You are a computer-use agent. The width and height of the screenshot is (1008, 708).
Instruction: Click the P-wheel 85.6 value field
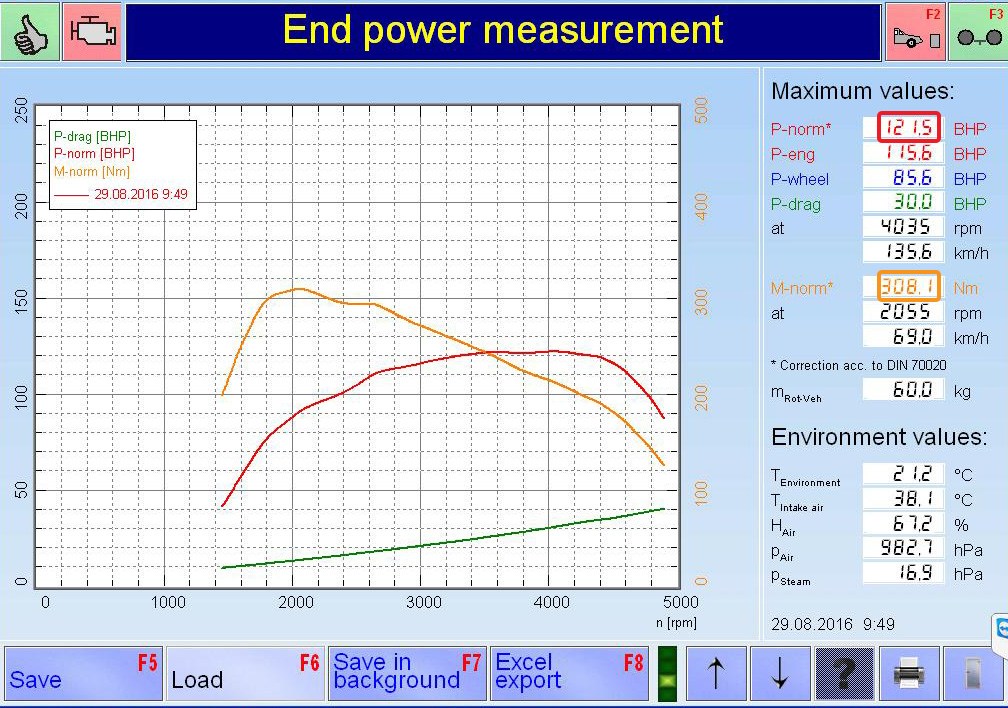(904, 178)
